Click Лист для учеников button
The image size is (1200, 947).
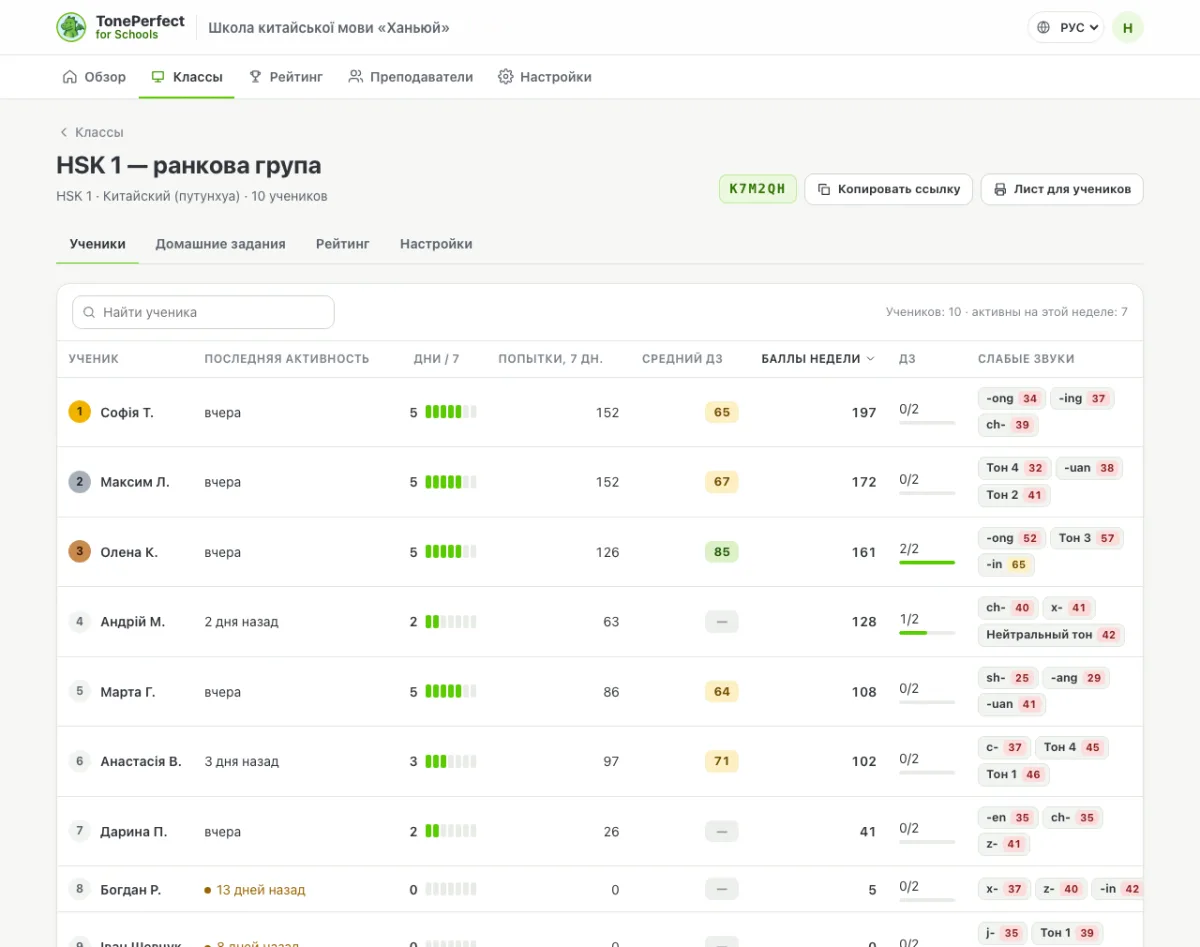(x=1062, y=189)
